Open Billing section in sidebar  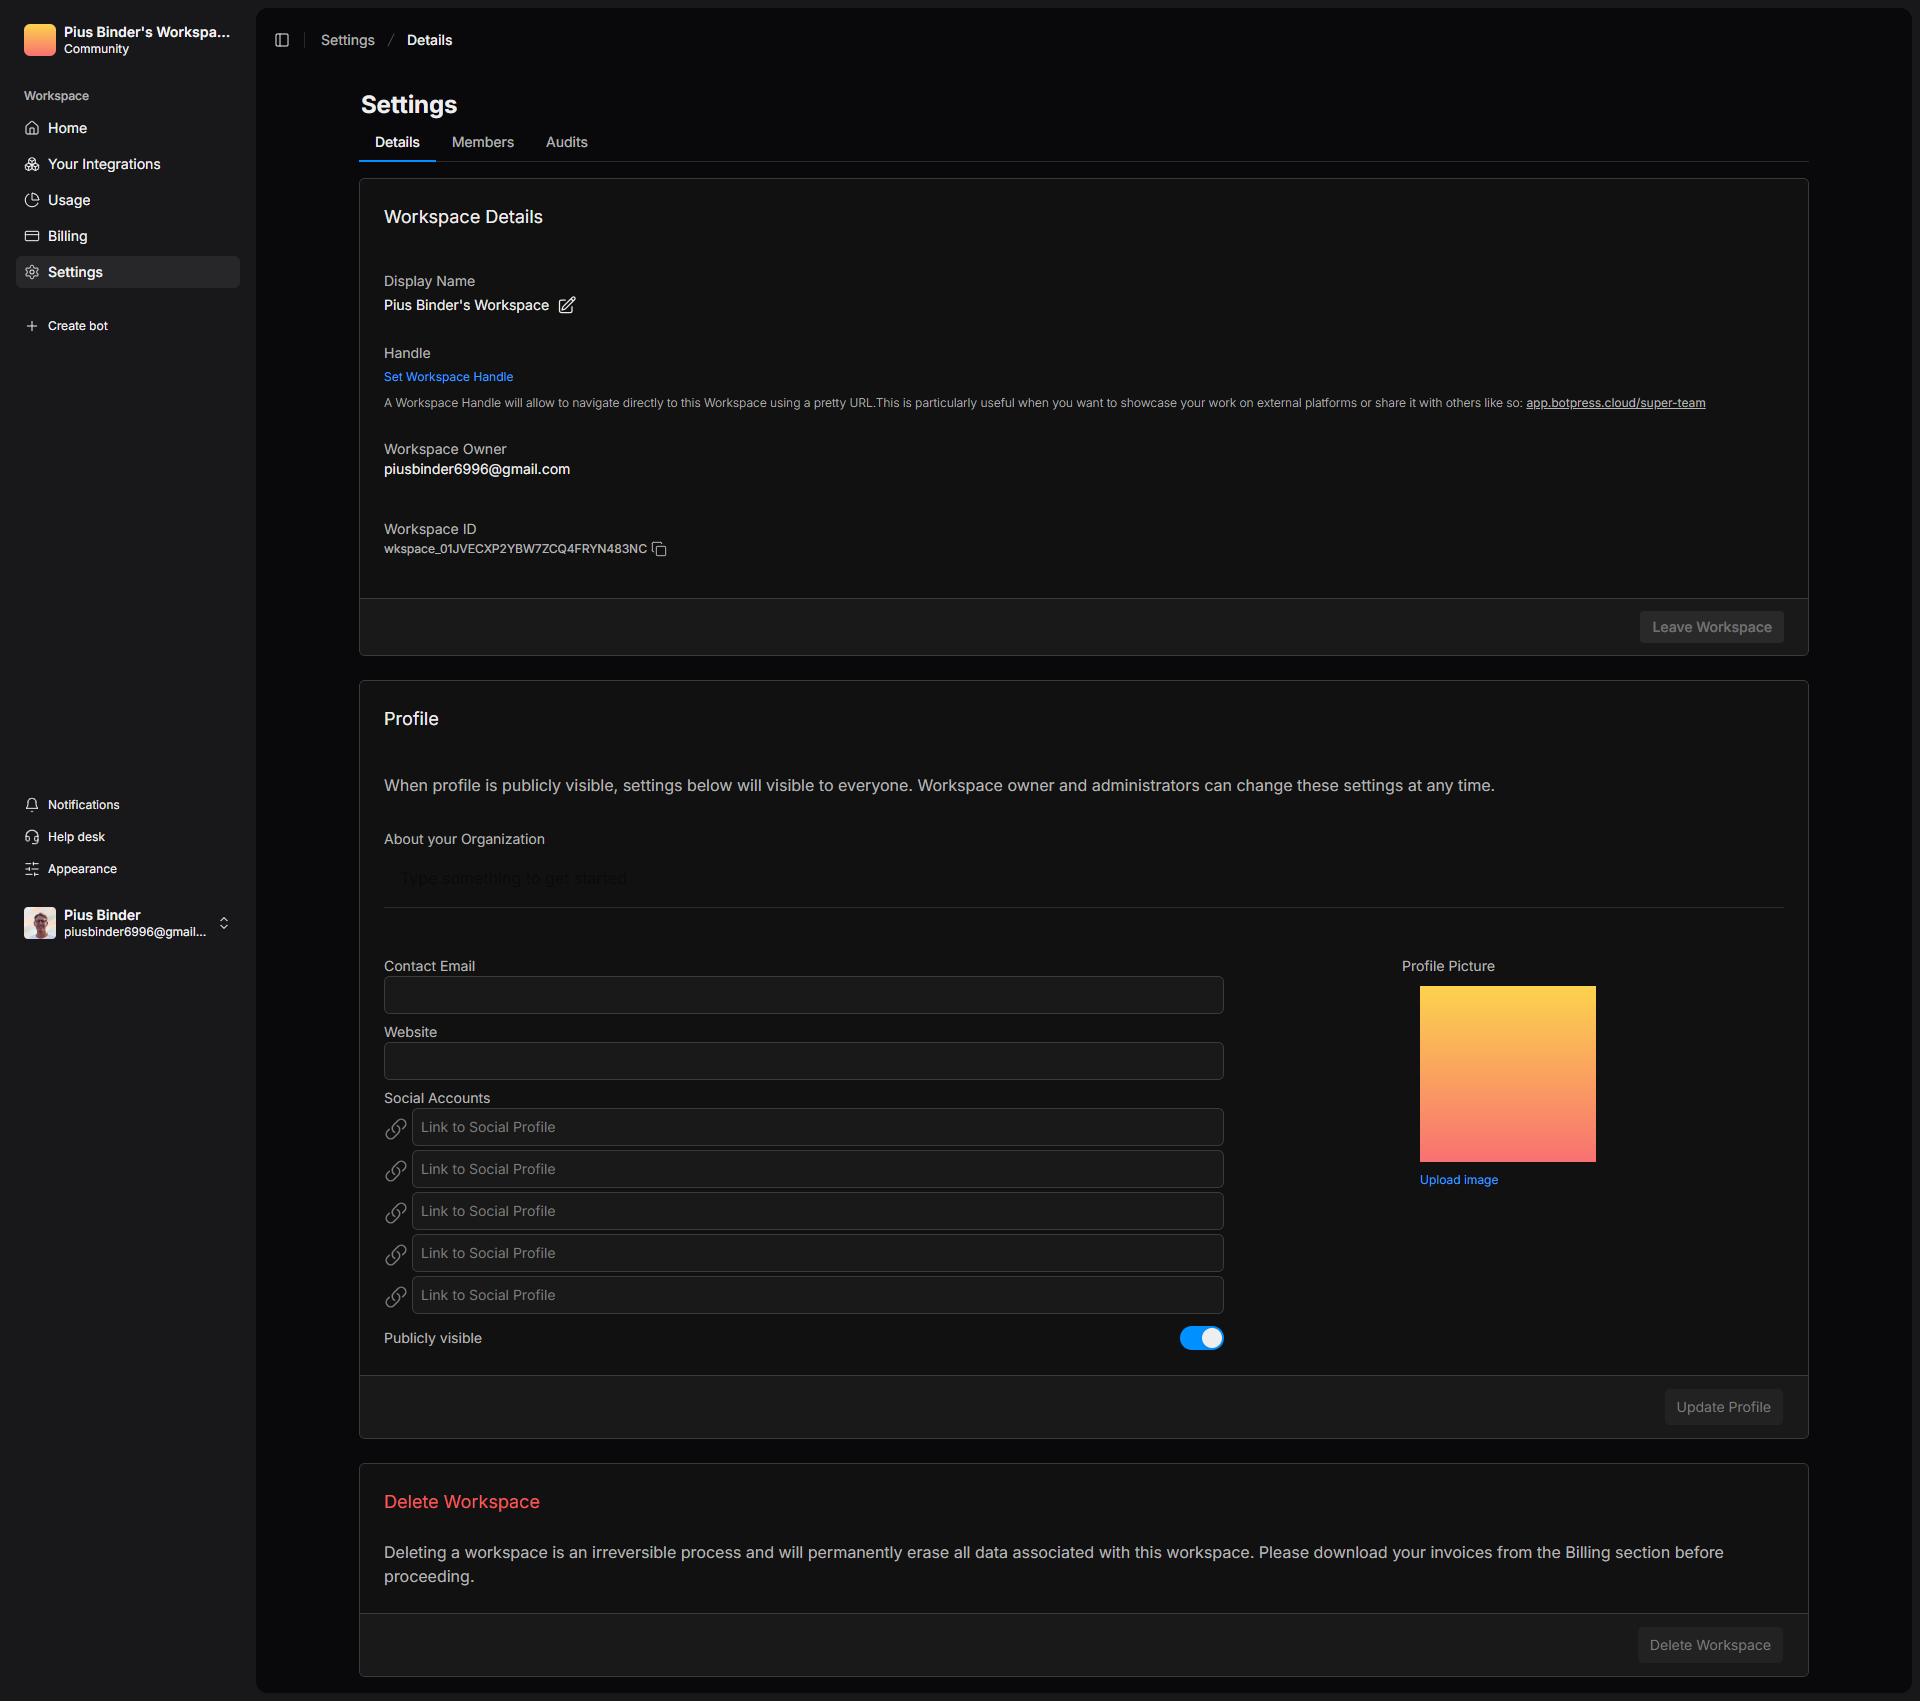tap(68, 236)
